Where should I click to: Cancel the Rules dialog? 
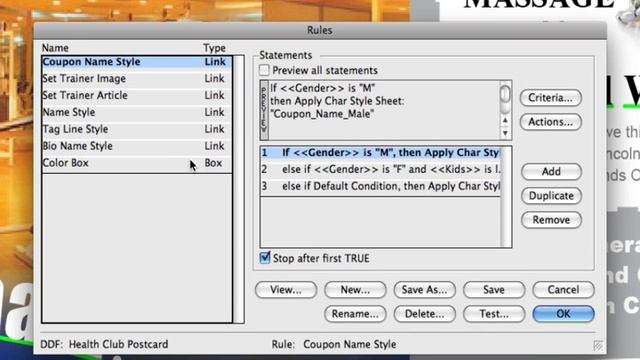coord(563,290)
